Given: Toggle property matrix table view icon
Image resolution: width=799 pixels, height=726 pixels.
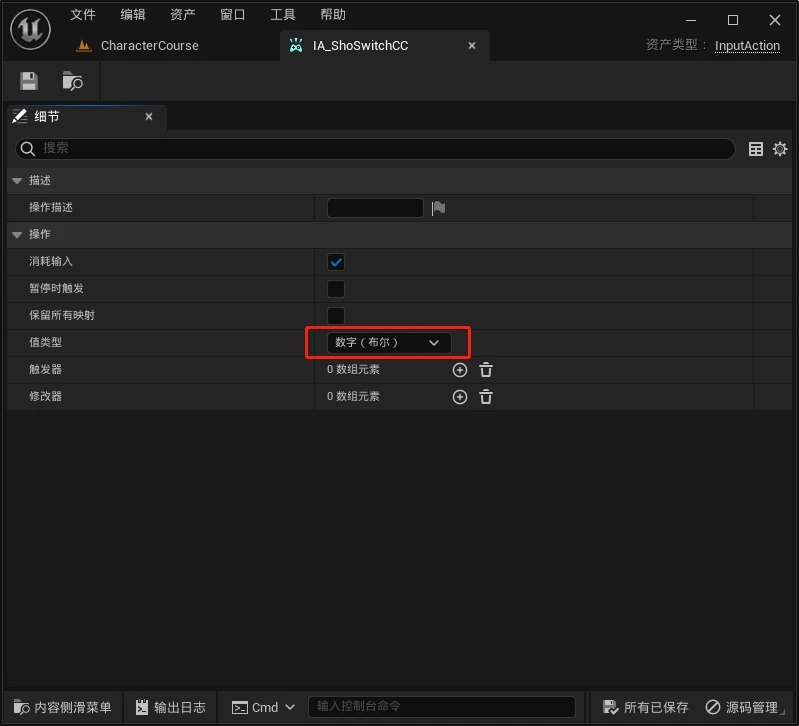Looking at the screenshot, I should click(756, 149).
